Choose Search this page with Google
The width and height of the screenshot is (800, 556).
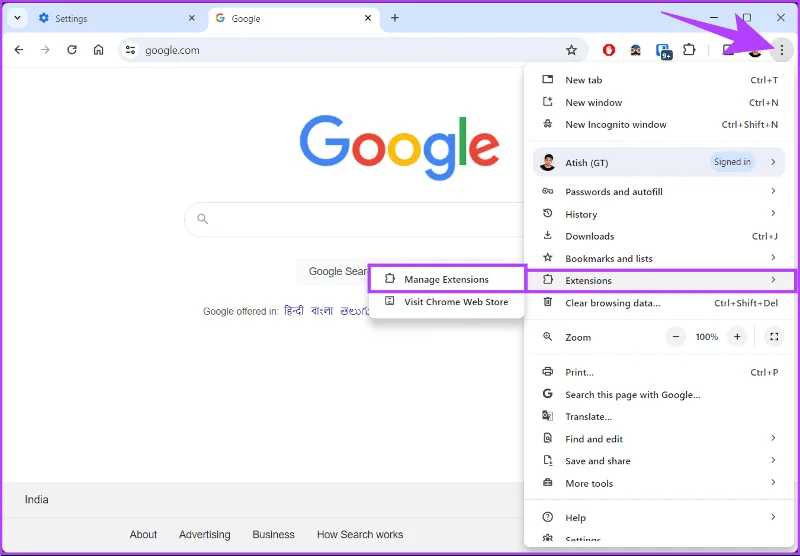(x=659, y=395)
